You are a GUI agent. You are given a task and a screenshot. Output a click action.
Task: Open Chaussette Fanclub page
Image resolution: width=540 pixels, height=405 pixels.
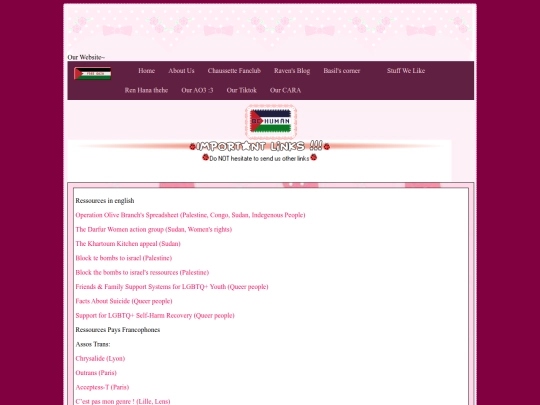(x=234, y=71)
